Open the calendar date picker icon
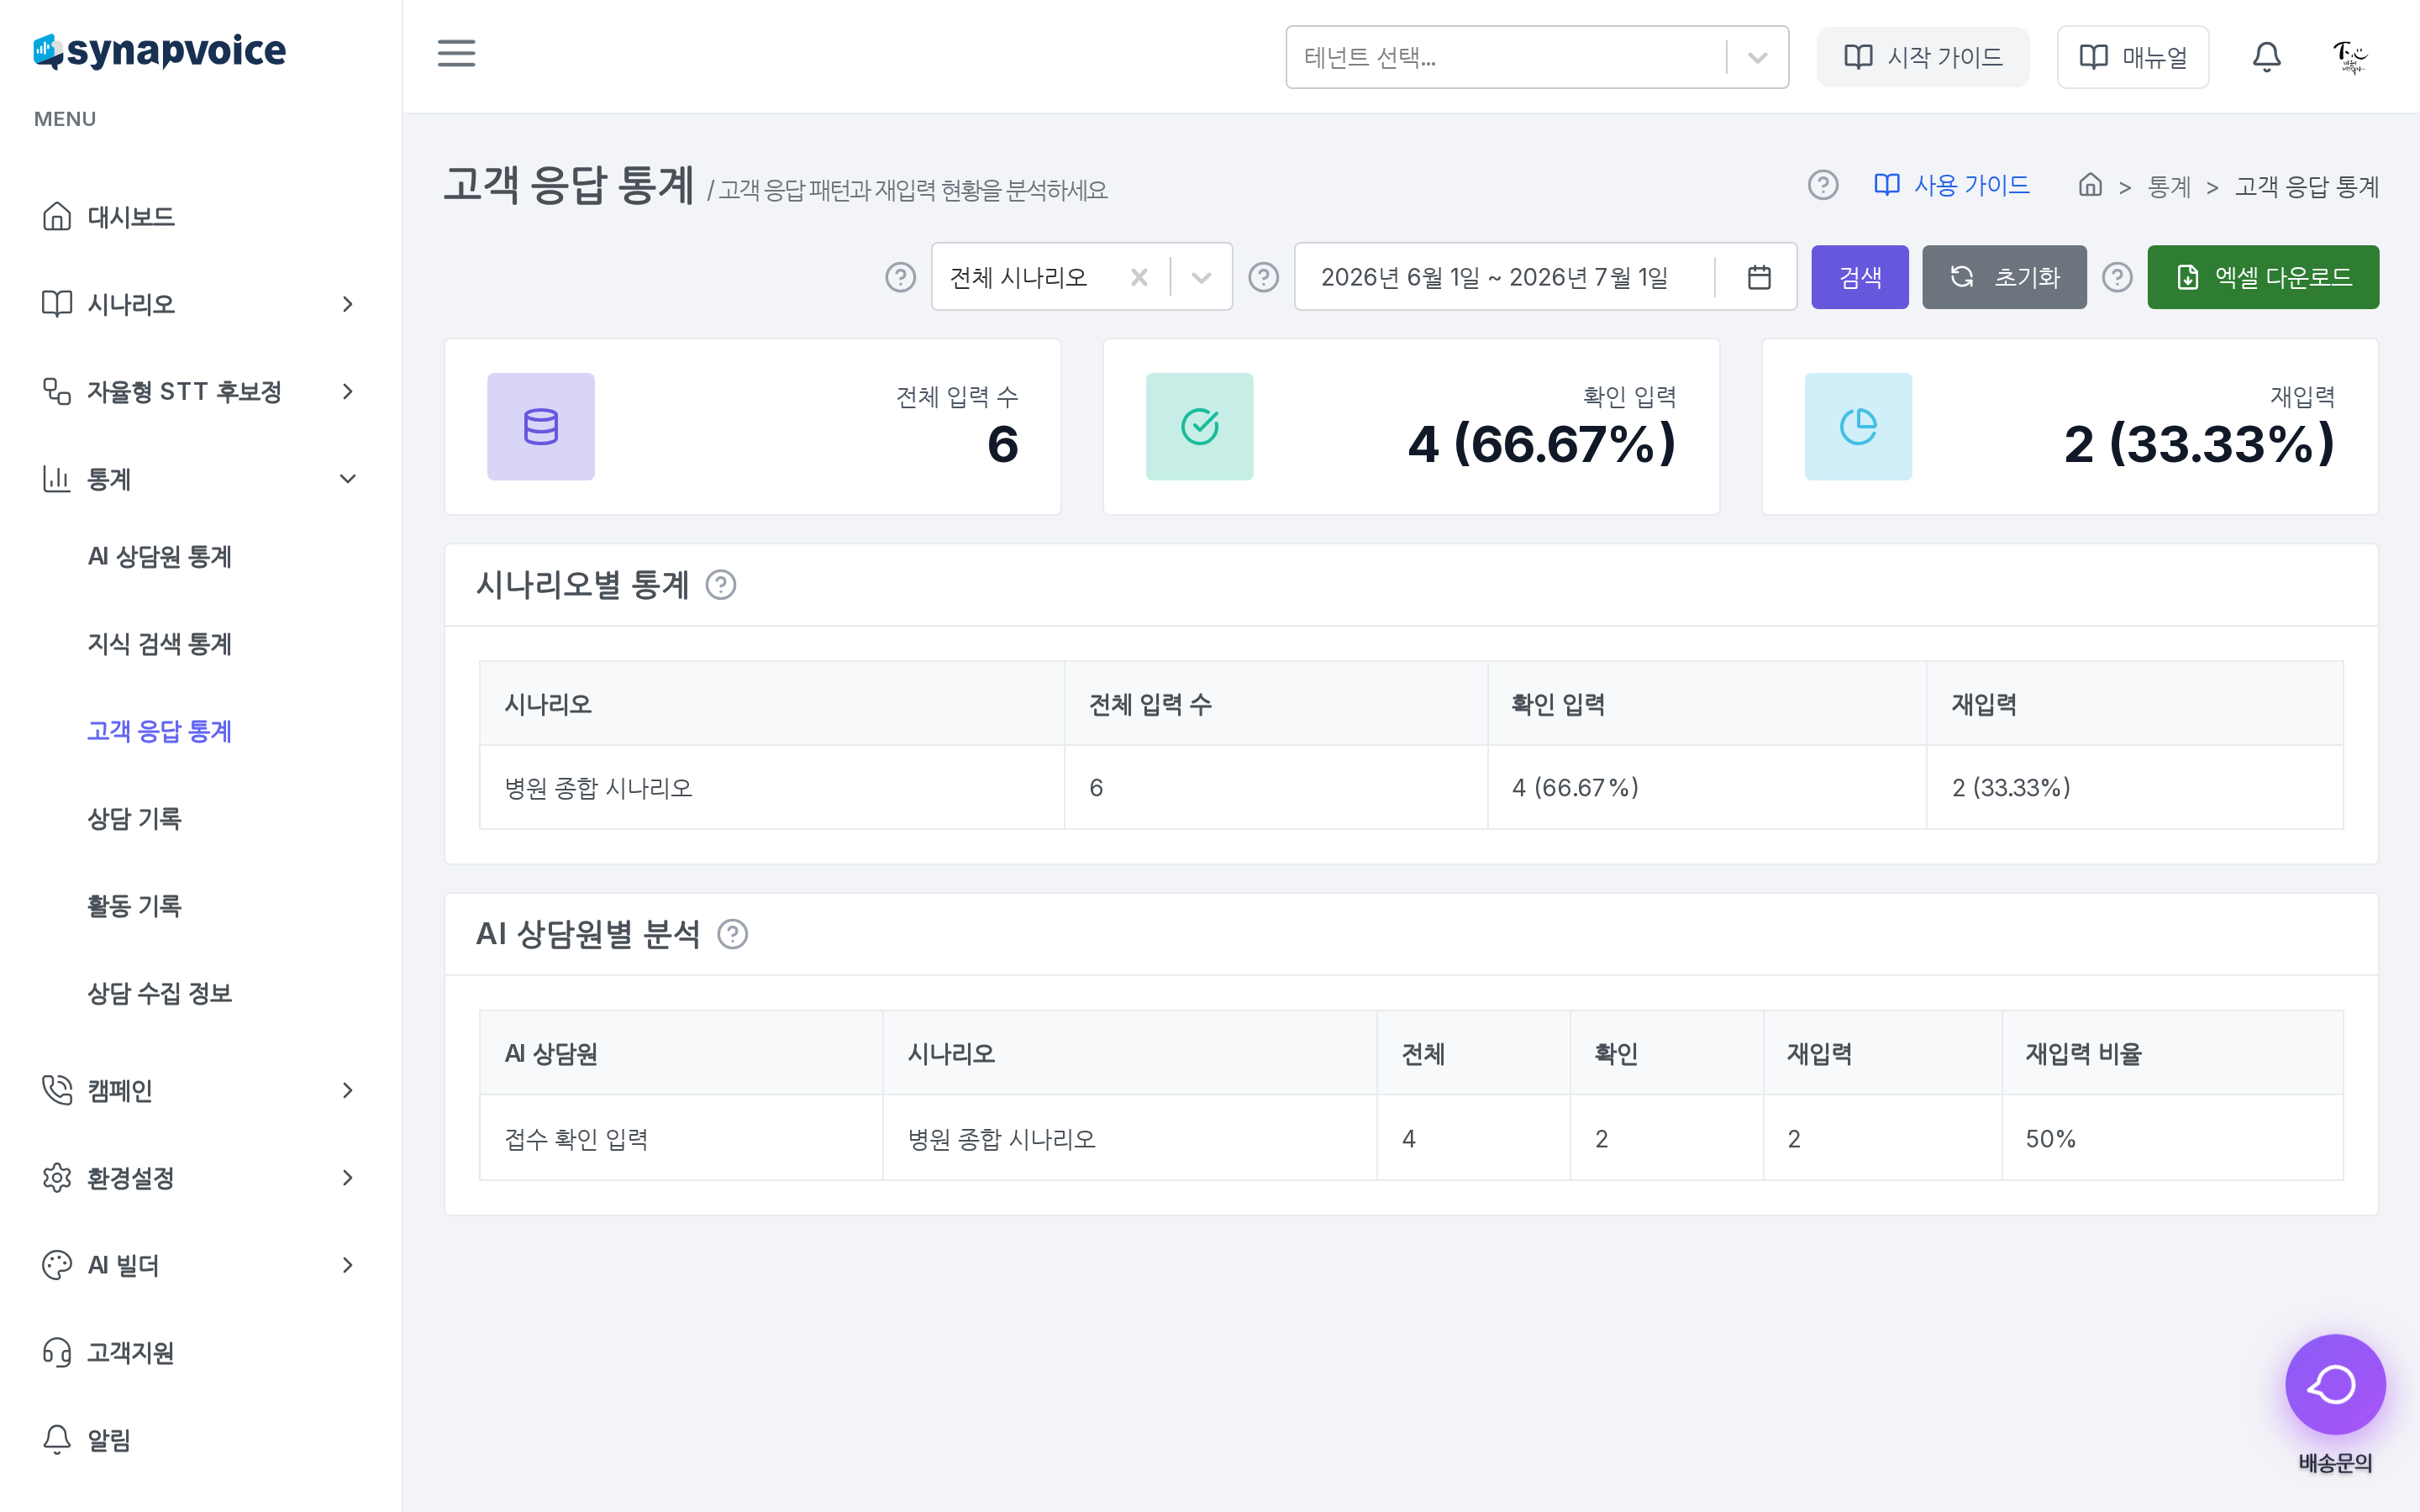This screenshot has width=2420, height=1512. coord(1759,277)
